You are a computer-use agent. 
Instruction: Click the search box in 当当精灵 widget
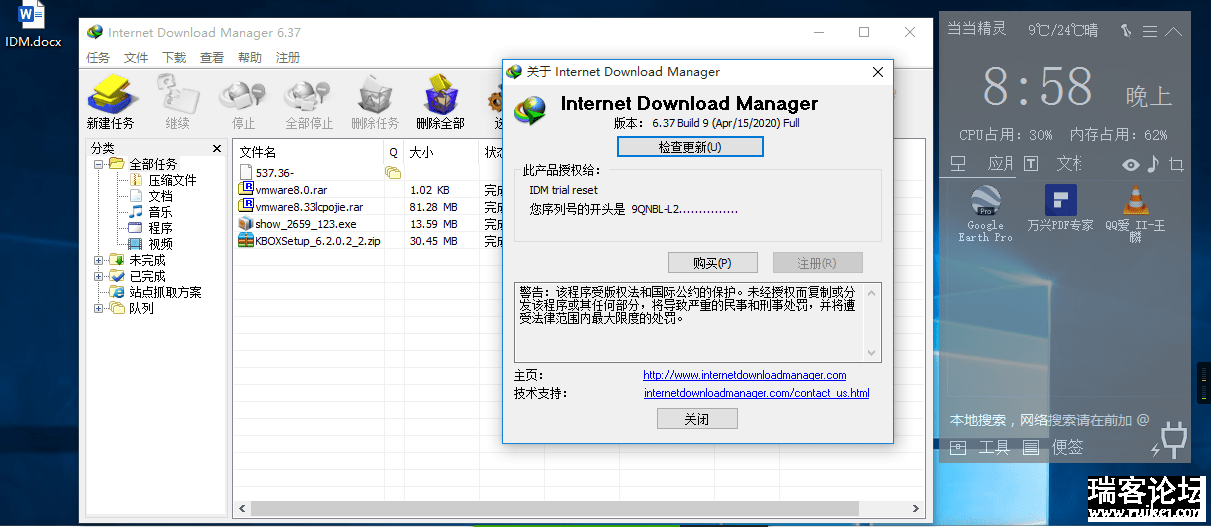(x=1049, y=420)
